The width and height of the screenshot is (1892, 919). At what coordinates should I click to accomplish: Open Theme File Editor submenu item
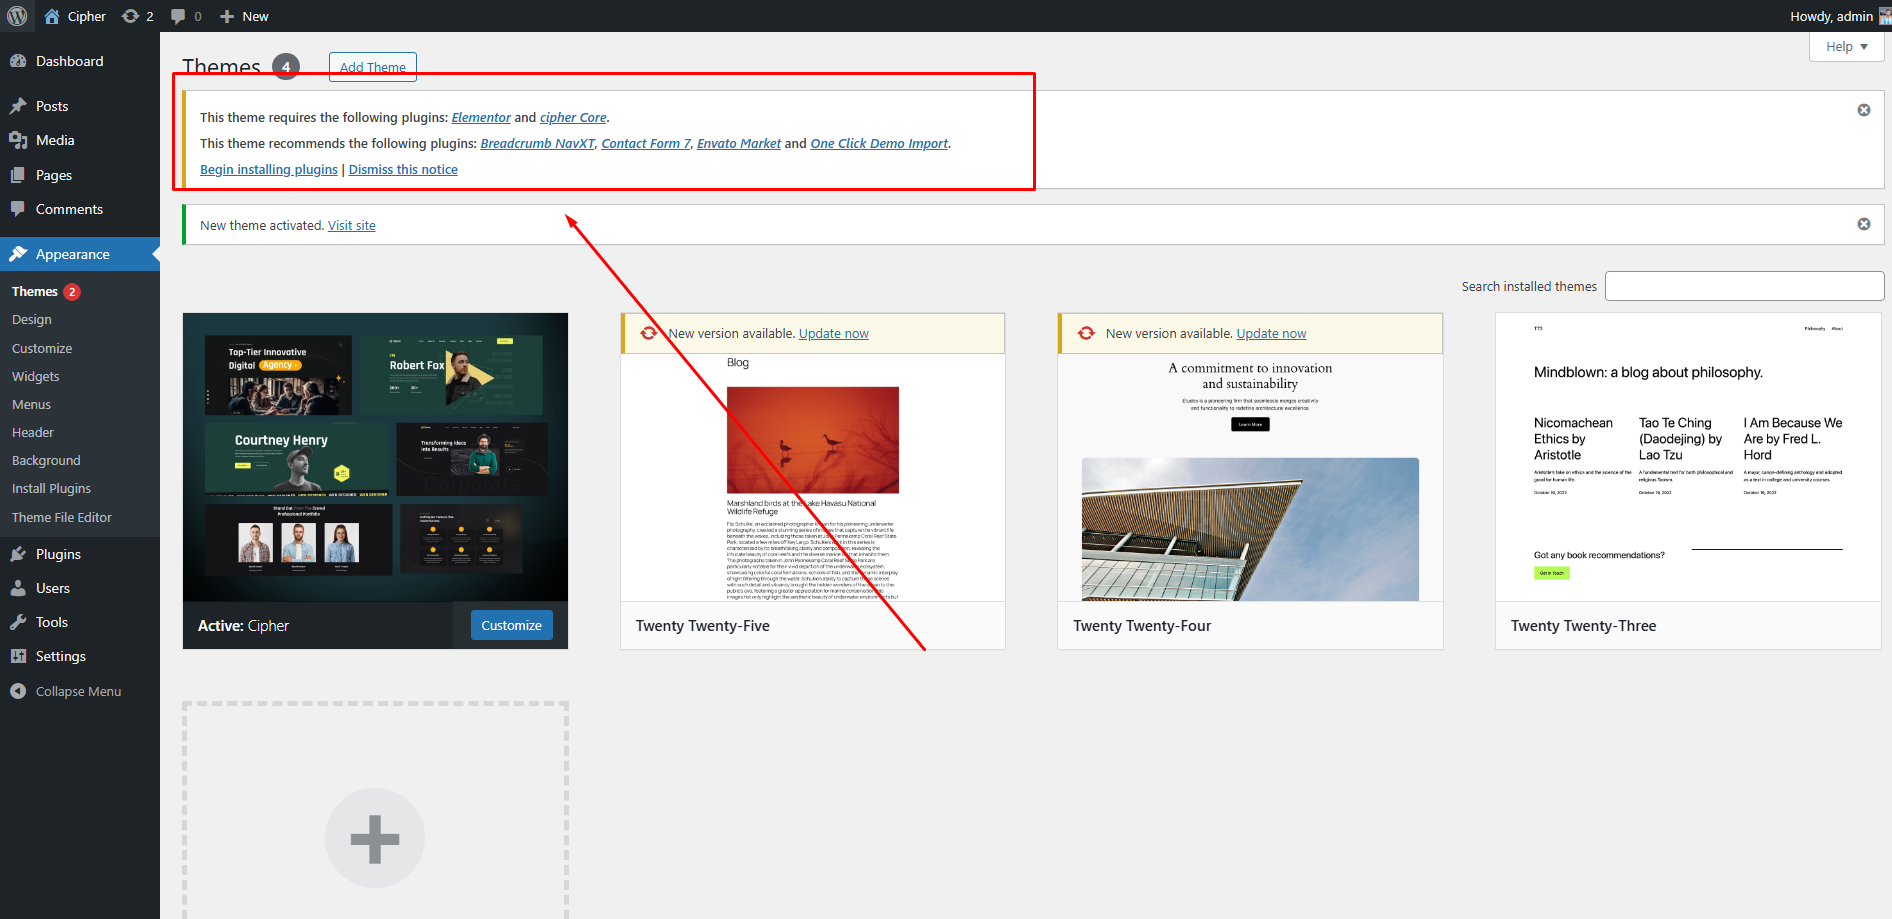pyautogui.click(x=62, y=517)
